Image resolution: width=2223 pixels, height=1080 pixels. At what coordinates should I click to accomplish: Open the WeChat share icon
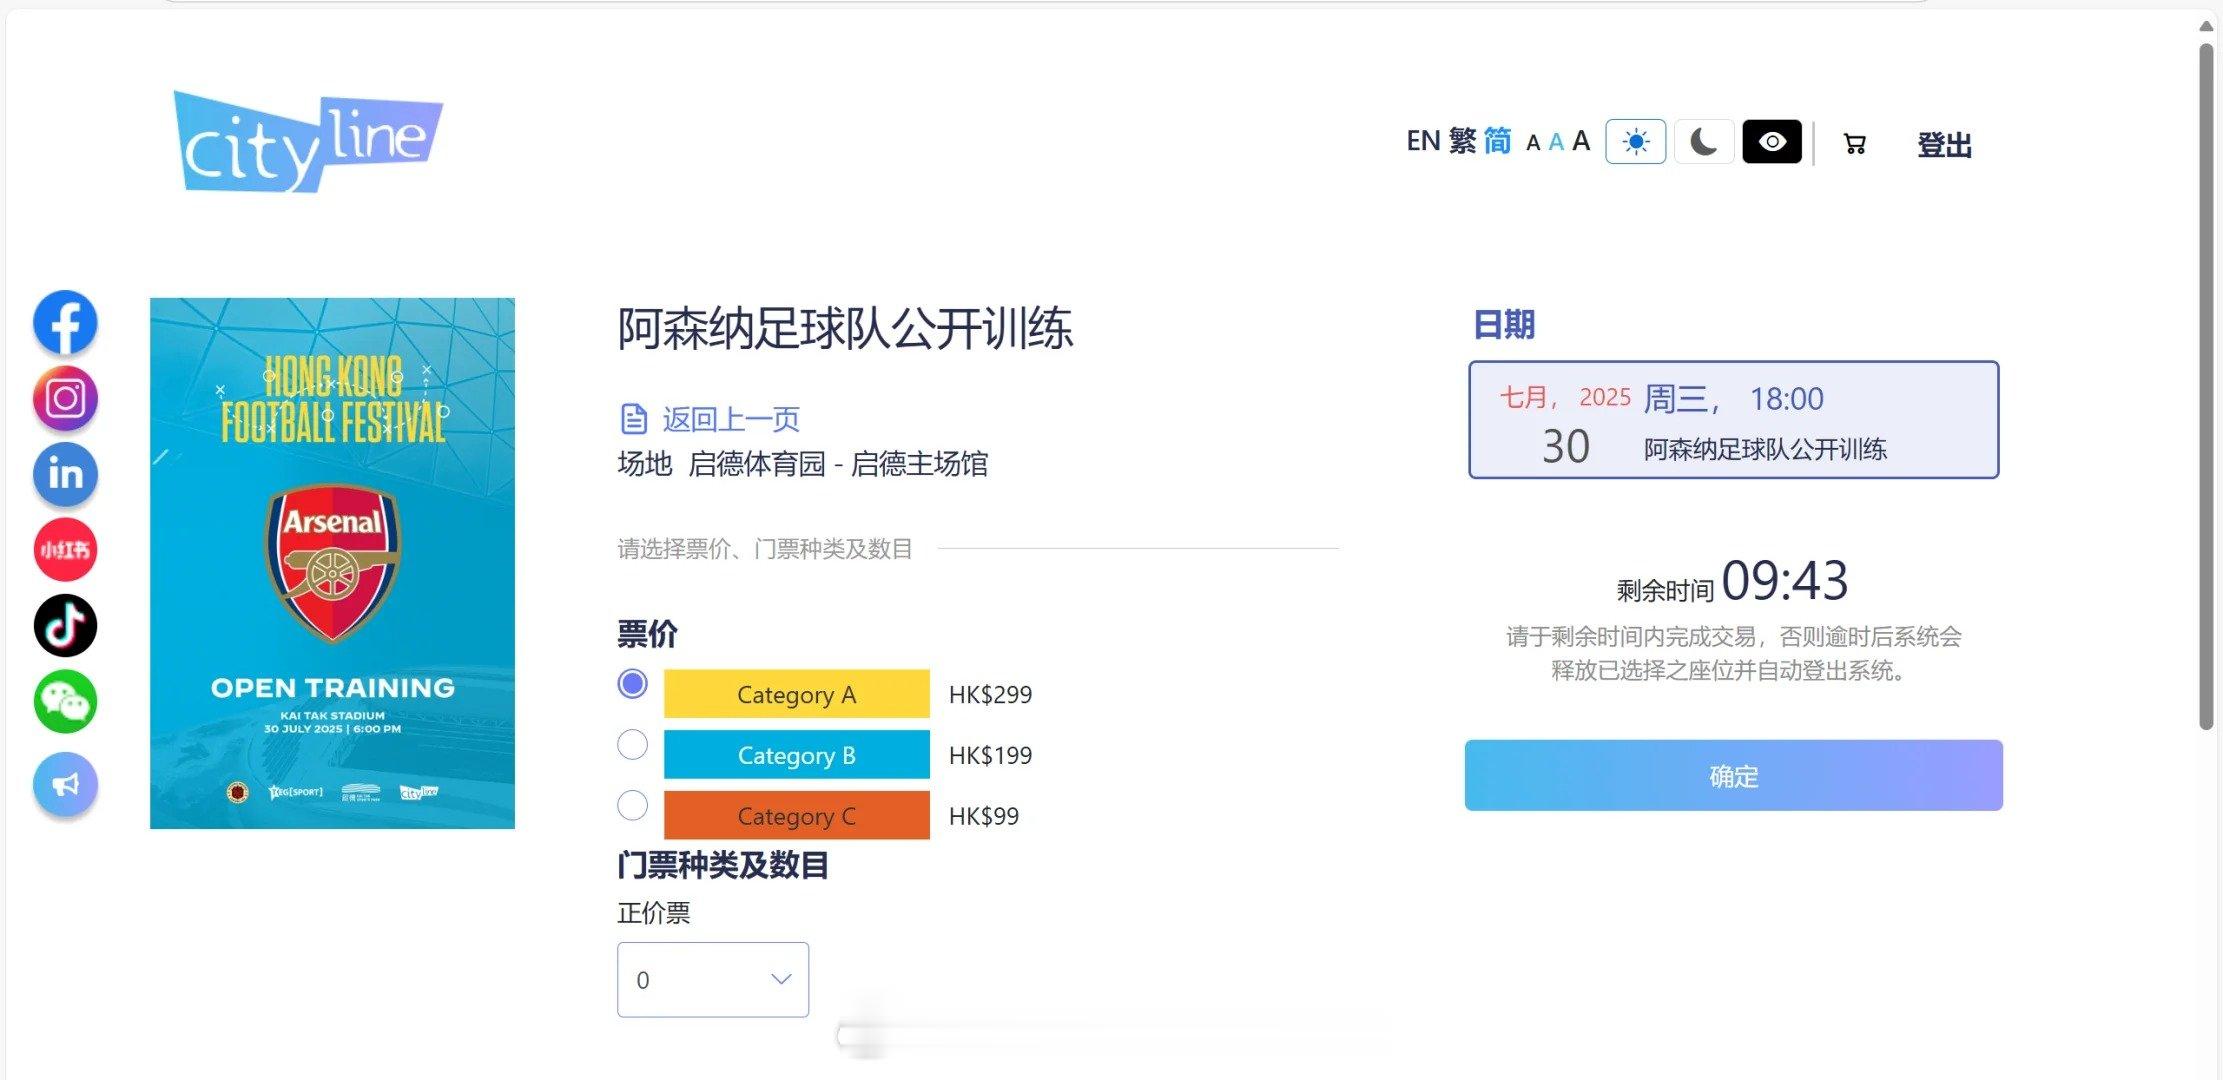(65, 702)
